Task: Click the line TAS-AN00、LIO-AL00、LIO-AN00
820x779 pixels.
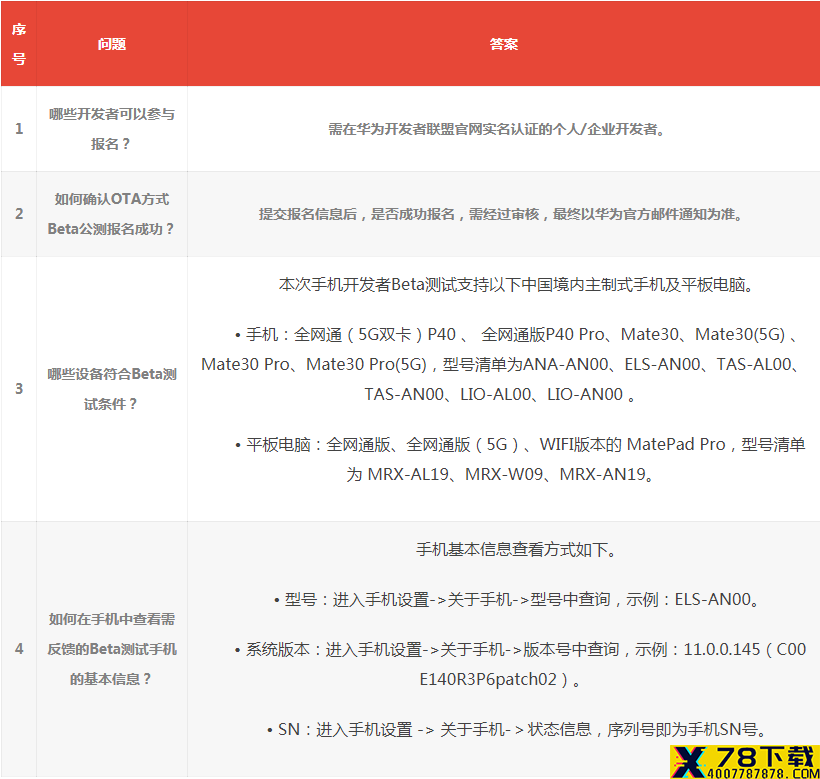Action: (x=499, y=394)
